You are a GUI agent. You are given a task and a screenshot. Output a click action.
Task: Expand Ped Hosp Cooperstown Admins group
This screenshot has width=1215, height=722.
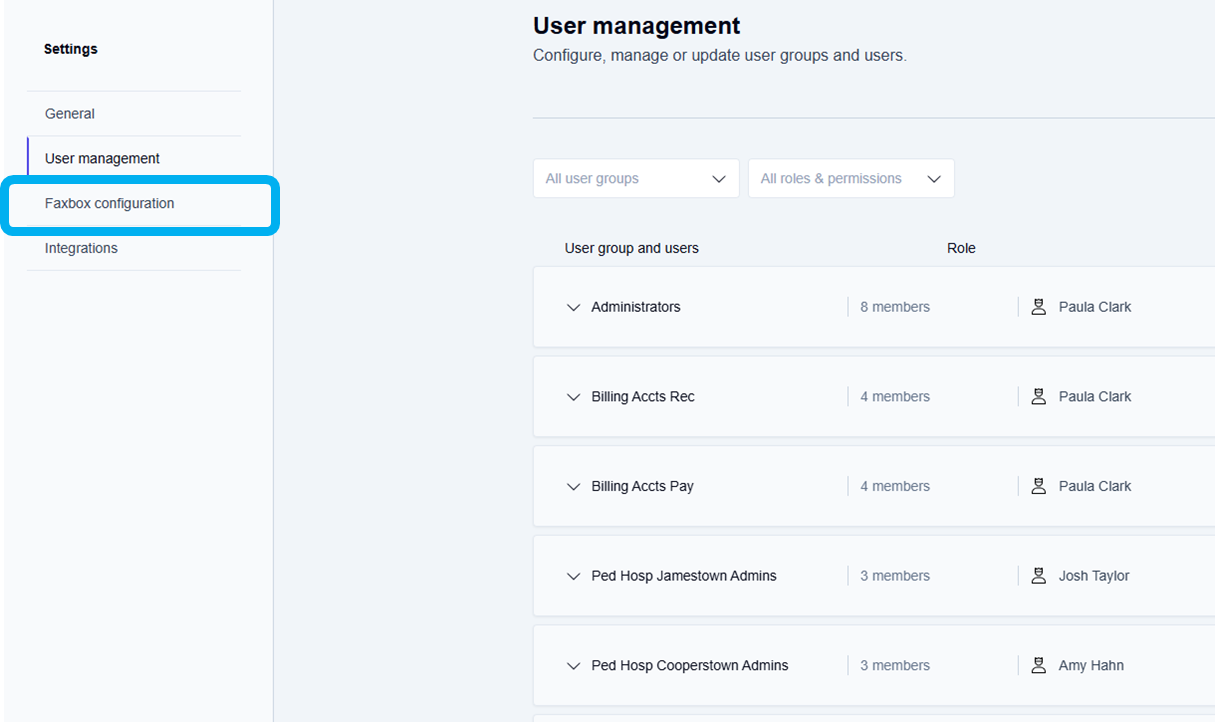[573, 665]
